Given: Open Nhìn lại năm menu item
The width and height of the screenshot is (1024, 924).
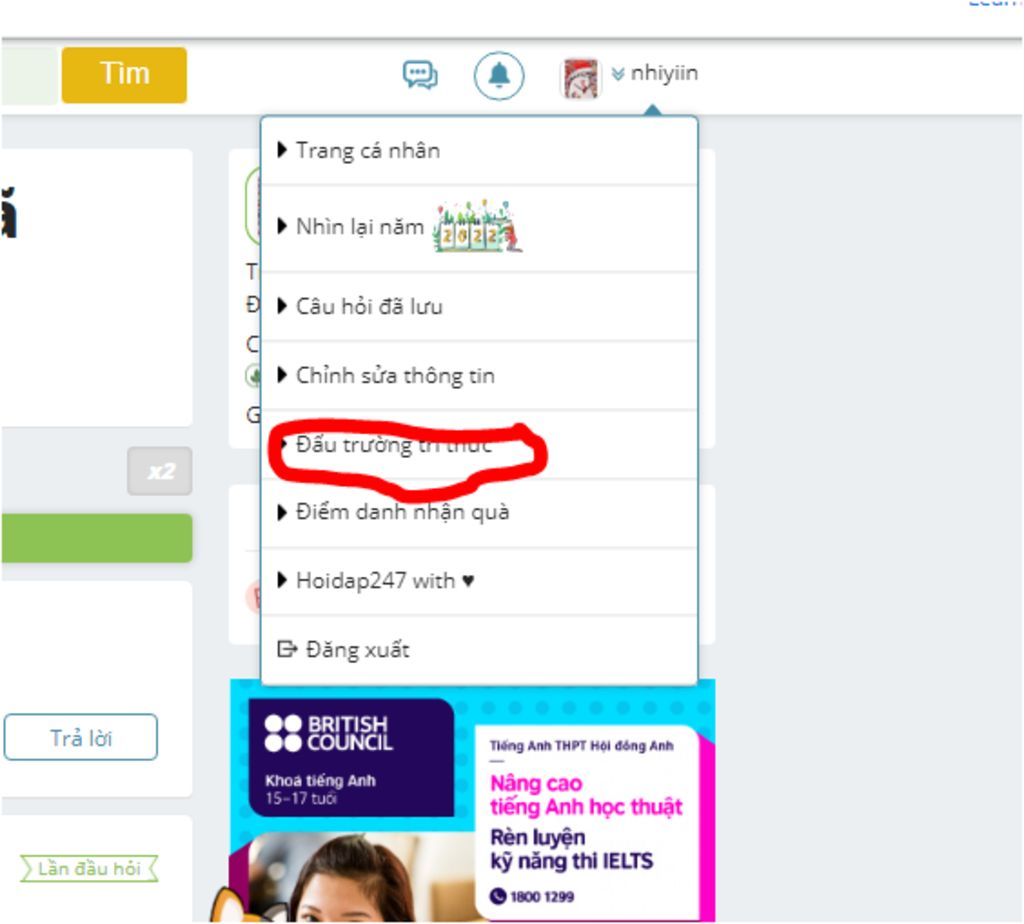Looking at the screenshot, I should (479, 228).
